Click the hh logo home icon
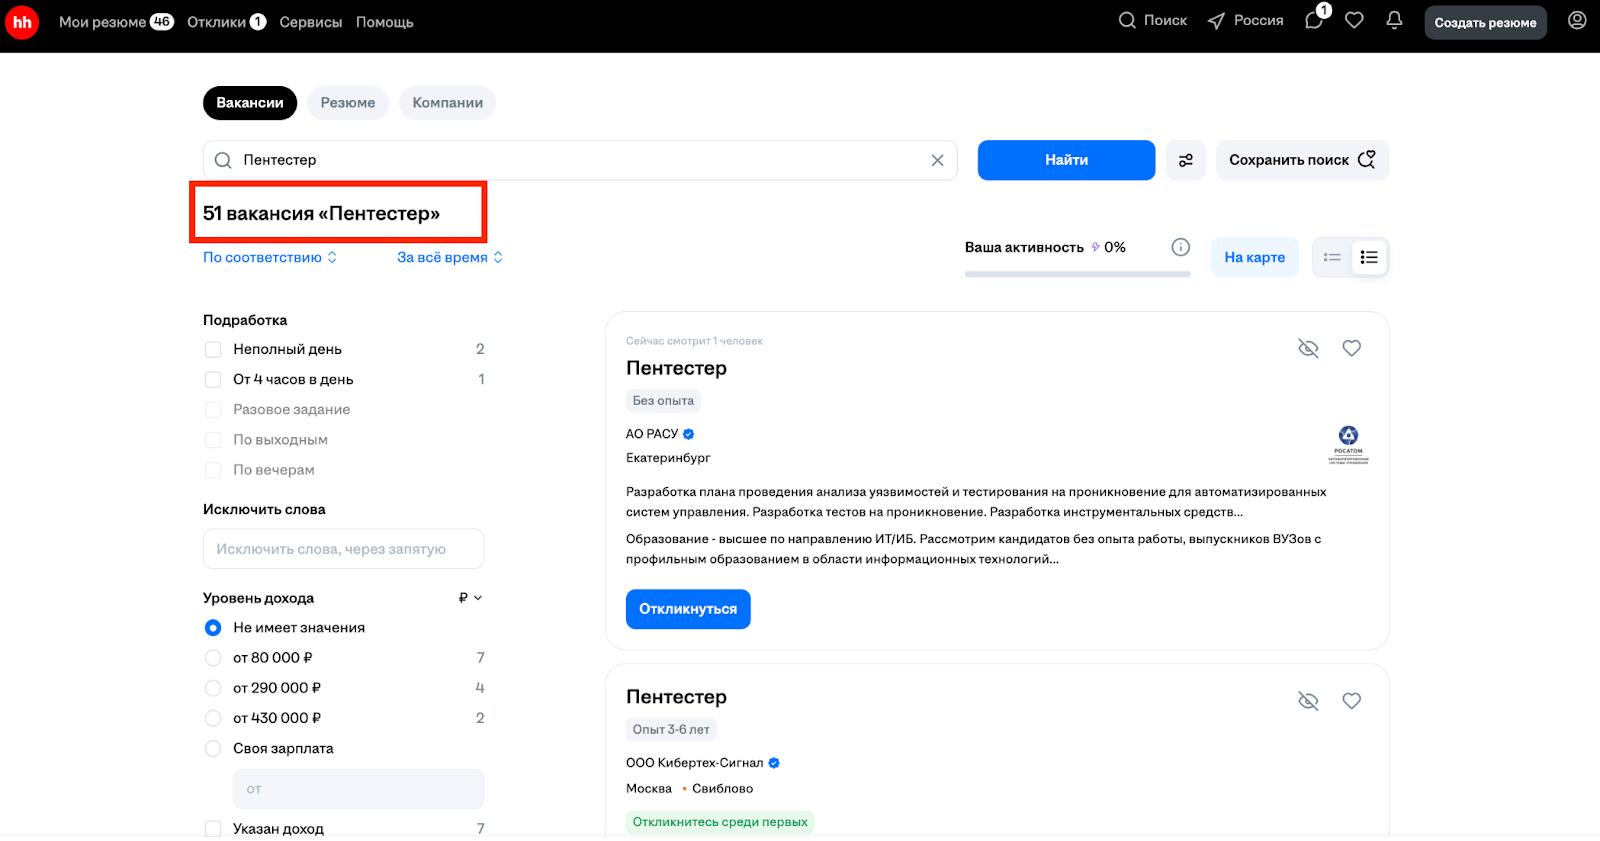 (x=22, y=22)
